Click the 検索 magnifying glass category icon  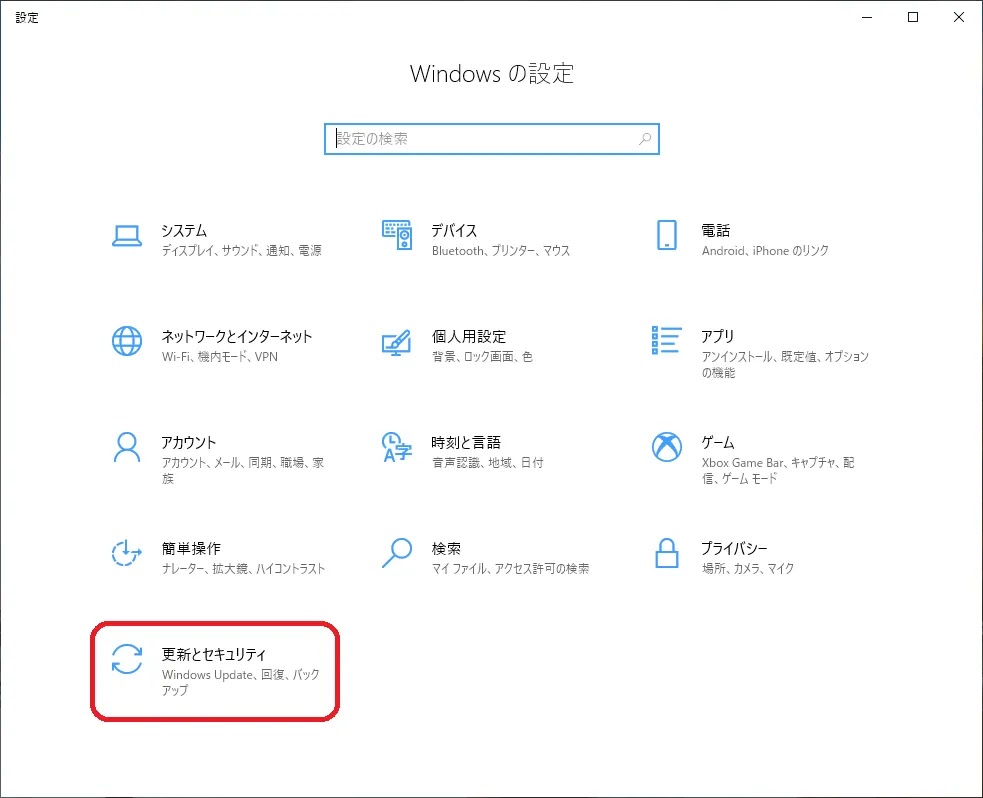(397, 553)
